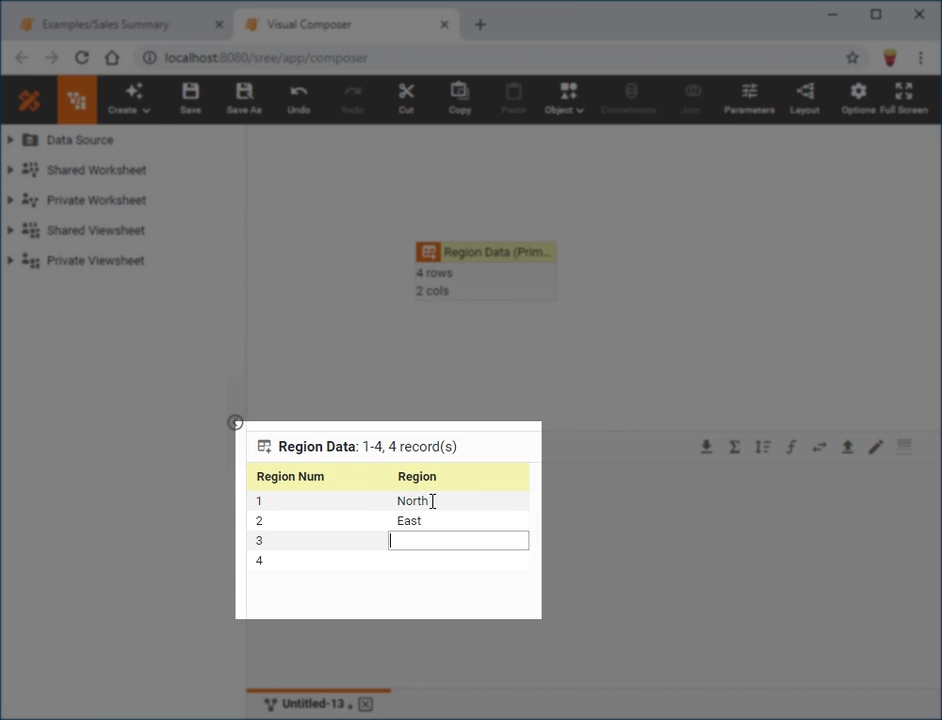Click the export upload arrow icon
942x720 pixels.
click(847, 447)
